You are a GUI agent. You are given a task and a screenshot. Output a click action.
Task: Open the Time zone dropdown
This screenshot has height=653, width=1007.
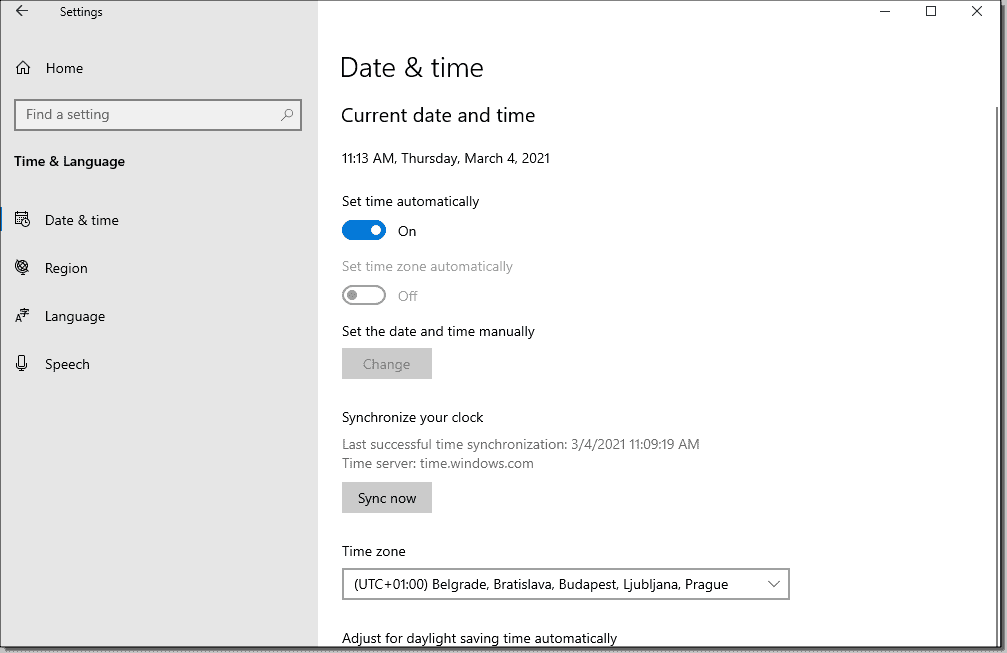click(x=566, y=584)
